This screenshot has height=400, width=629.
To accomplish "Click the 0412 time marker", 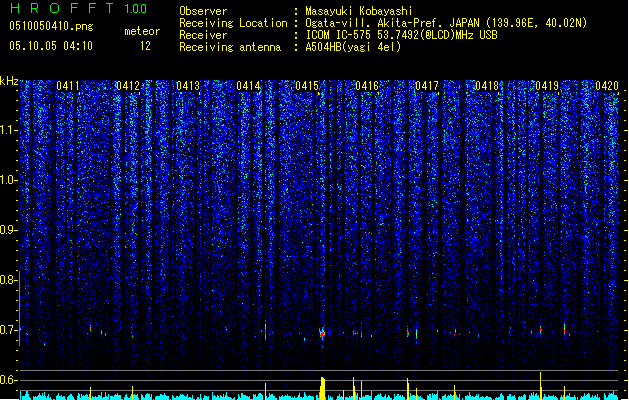I will click(128, 86).
